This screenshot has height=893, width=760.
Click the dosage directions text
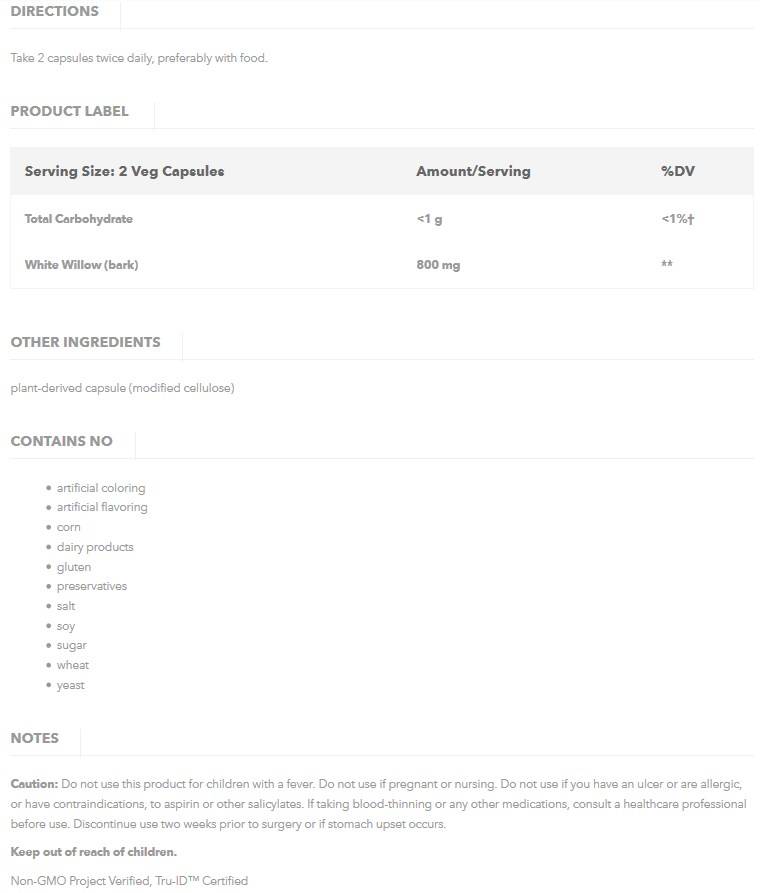(139, 58)
